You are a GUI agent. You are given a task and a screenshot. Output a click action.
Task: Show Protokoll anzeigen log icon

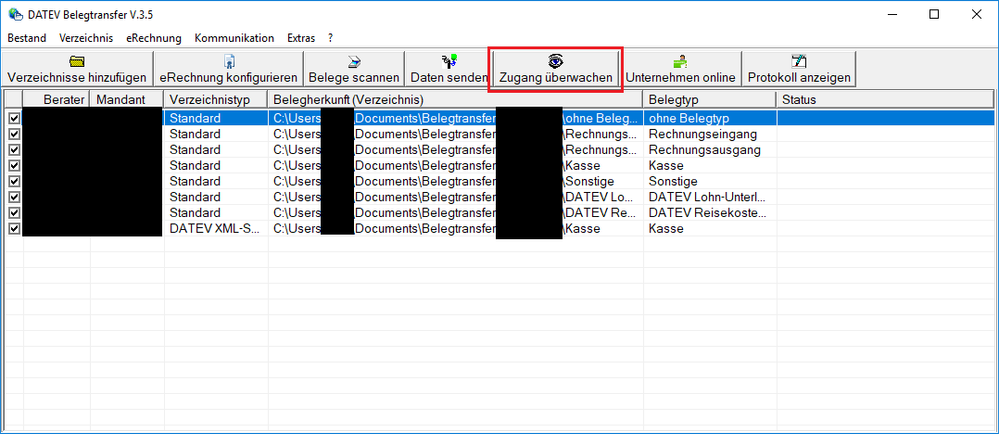click(798, 61)
